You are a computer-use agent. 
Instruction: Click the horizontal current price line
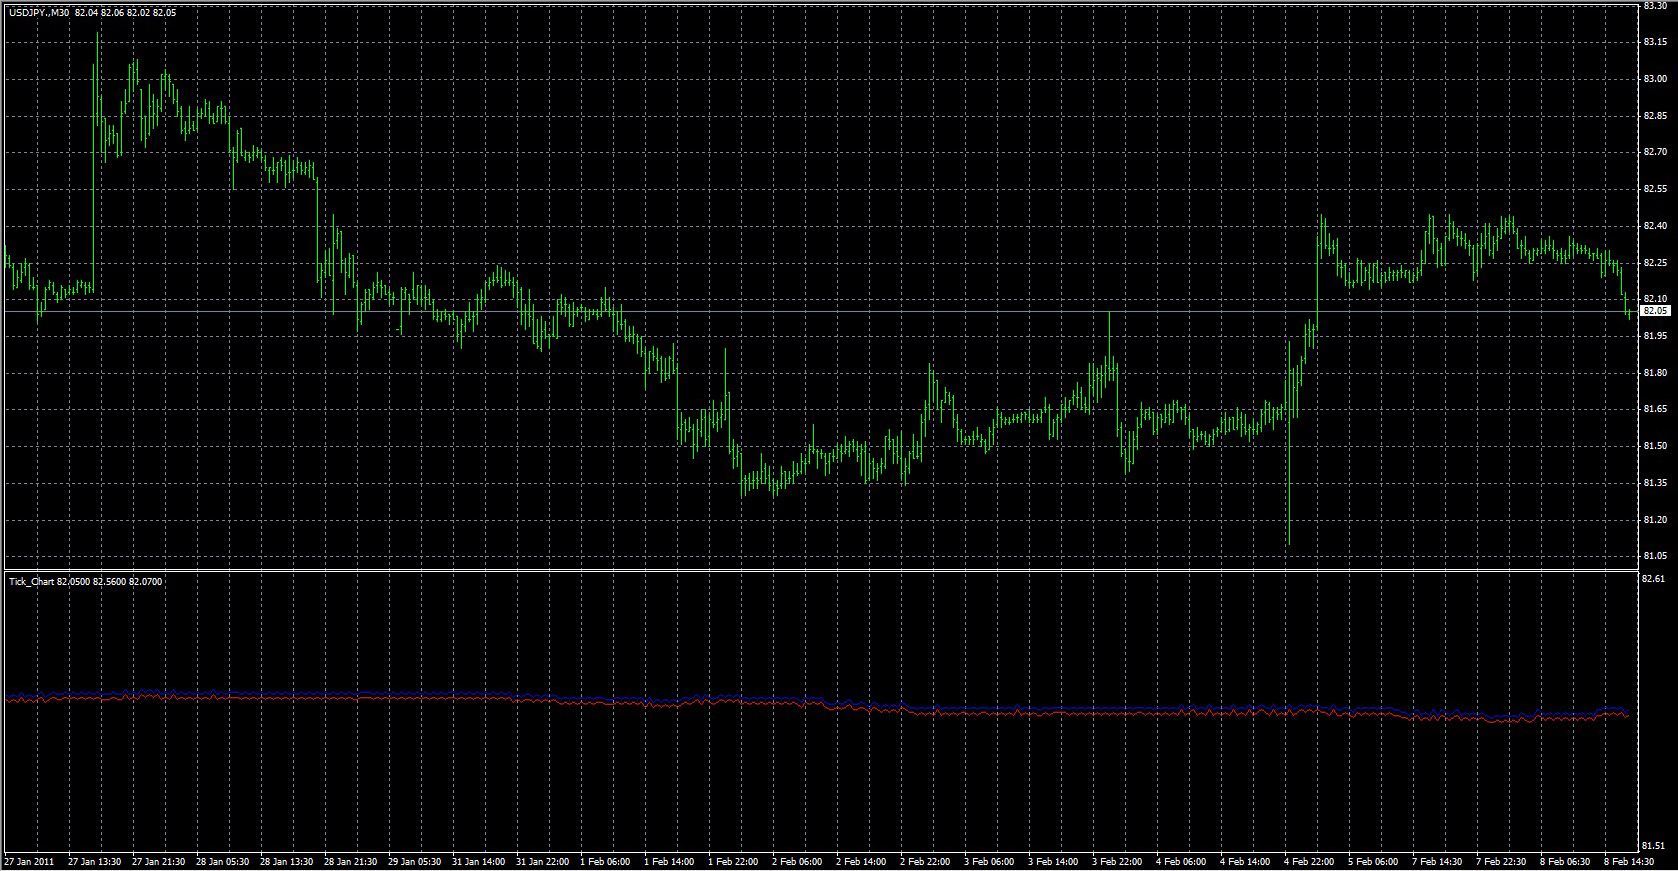[820, 312]
